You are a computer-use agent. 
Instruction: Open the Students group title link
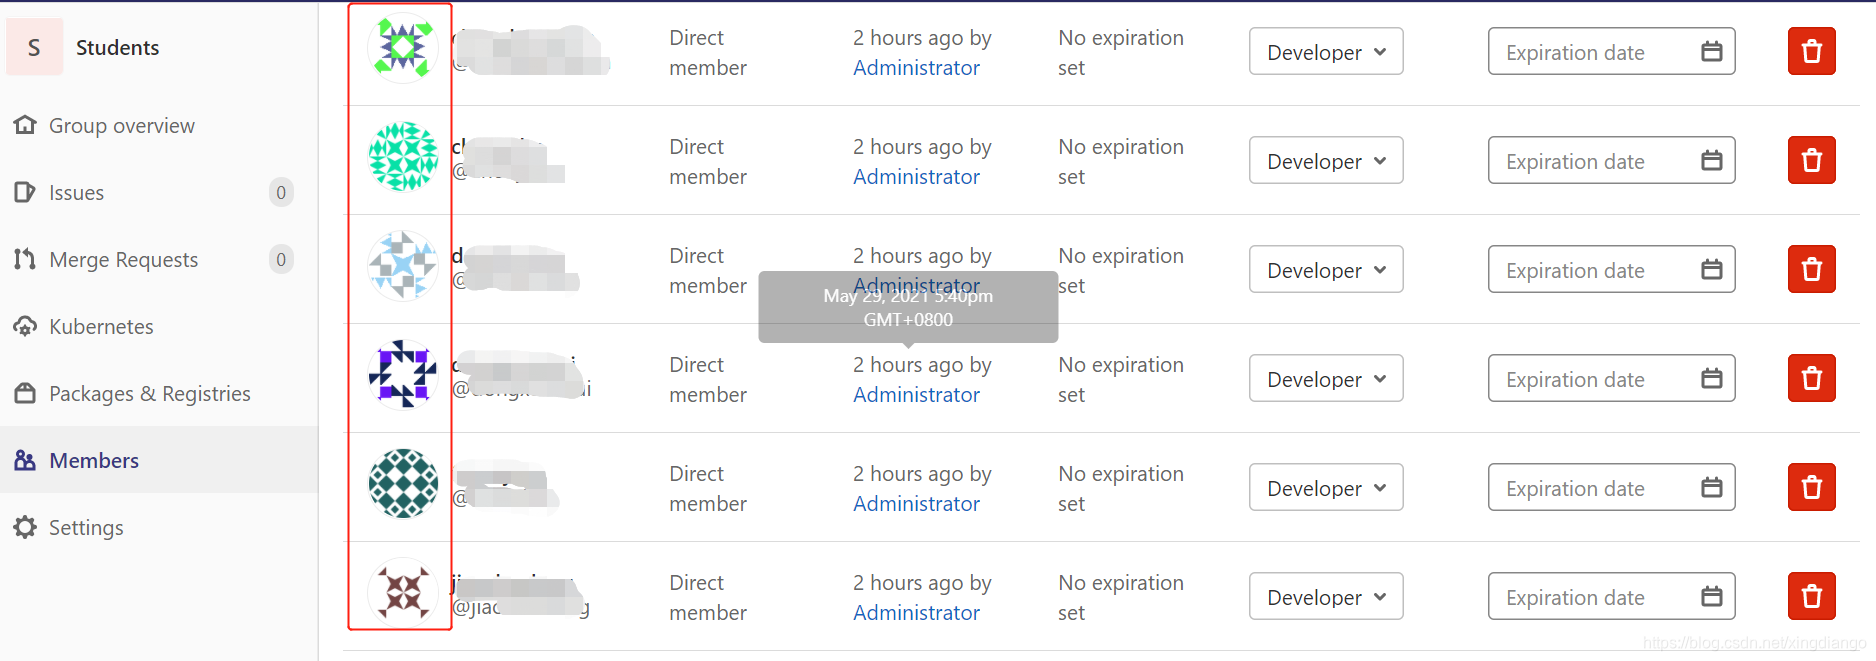(117, 48)
